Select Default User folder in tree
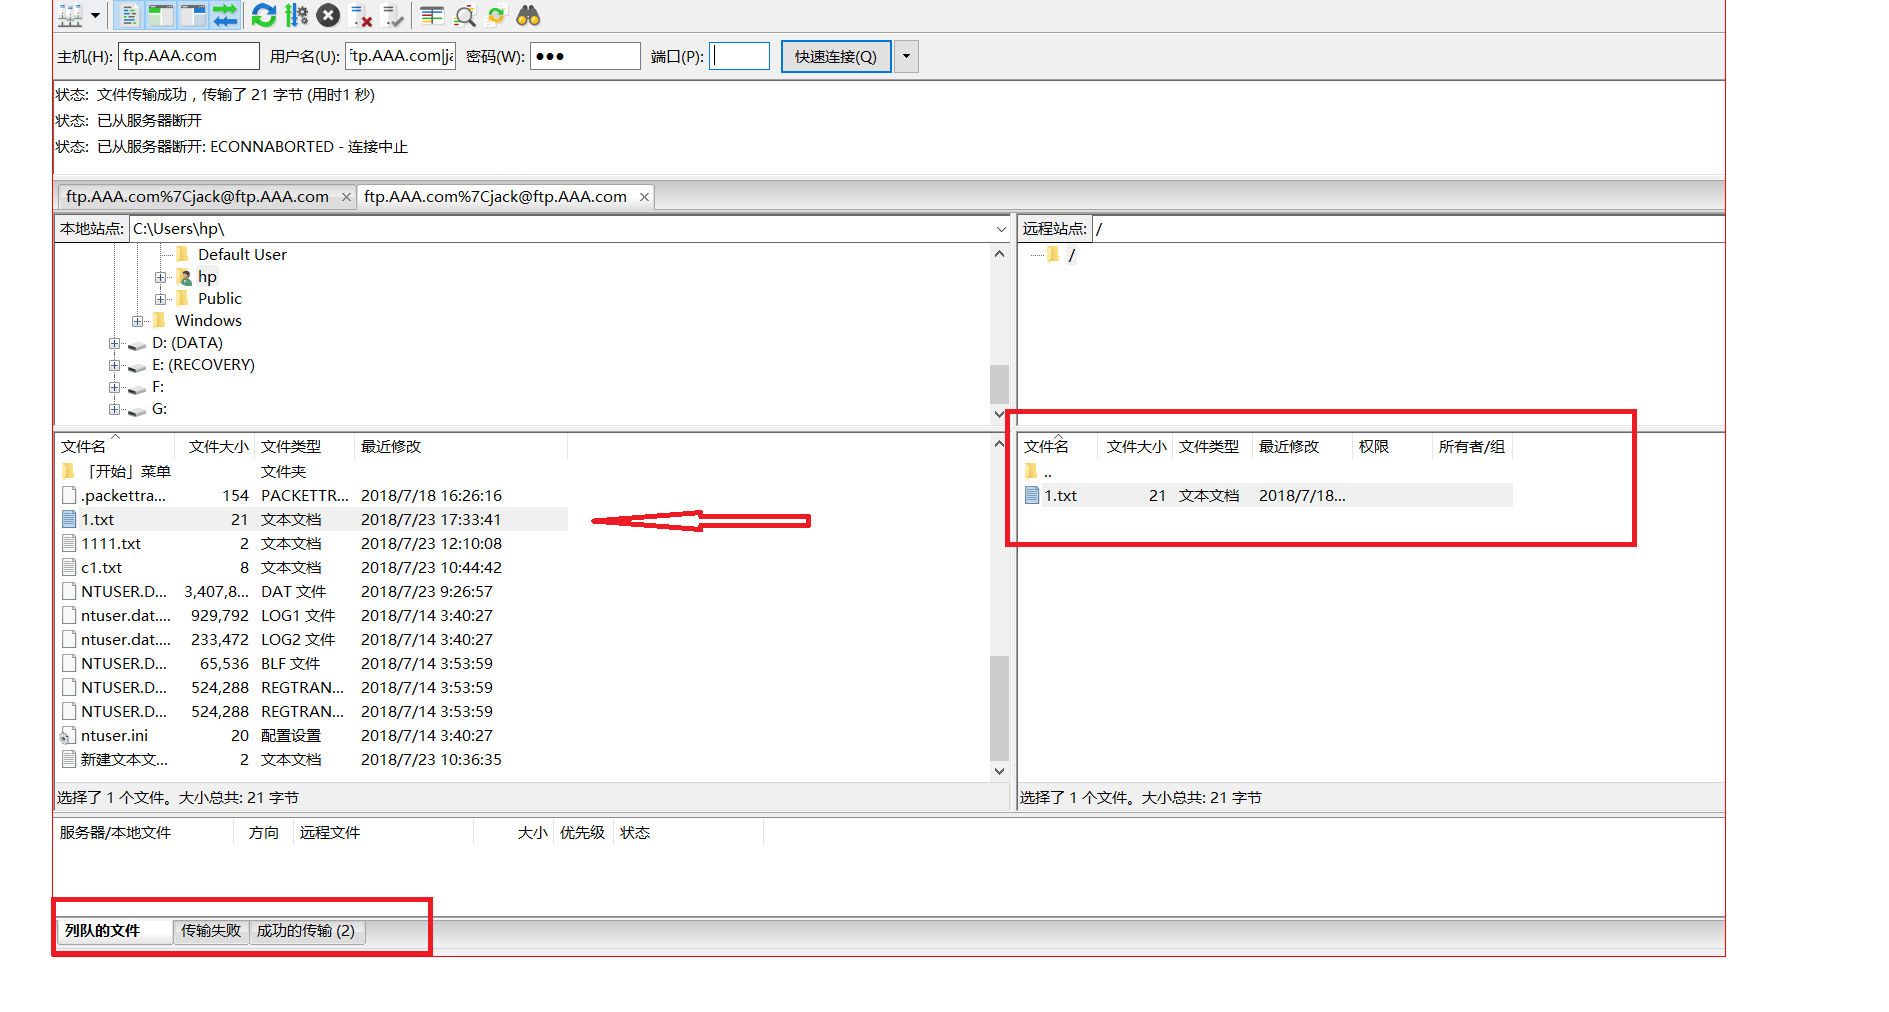1889x1012 pixels. click(x=242, y=255)
